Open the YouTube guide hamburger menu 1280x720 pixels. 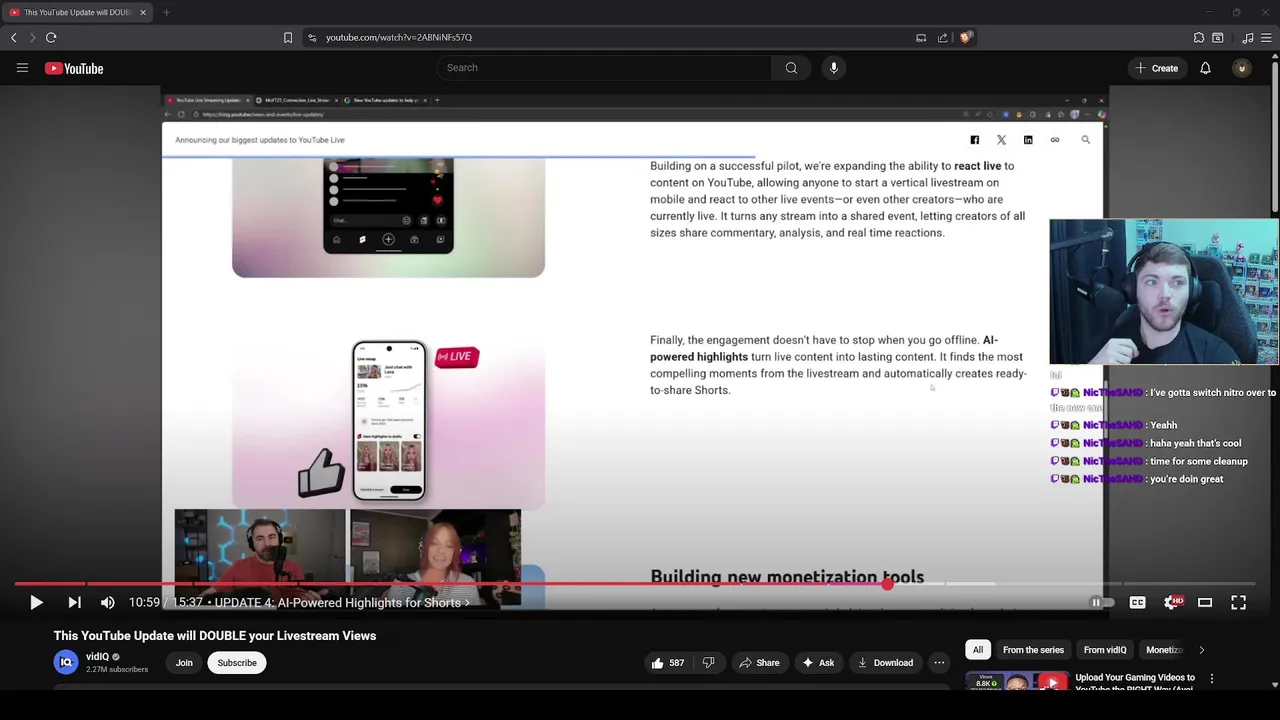coord(22,68)
